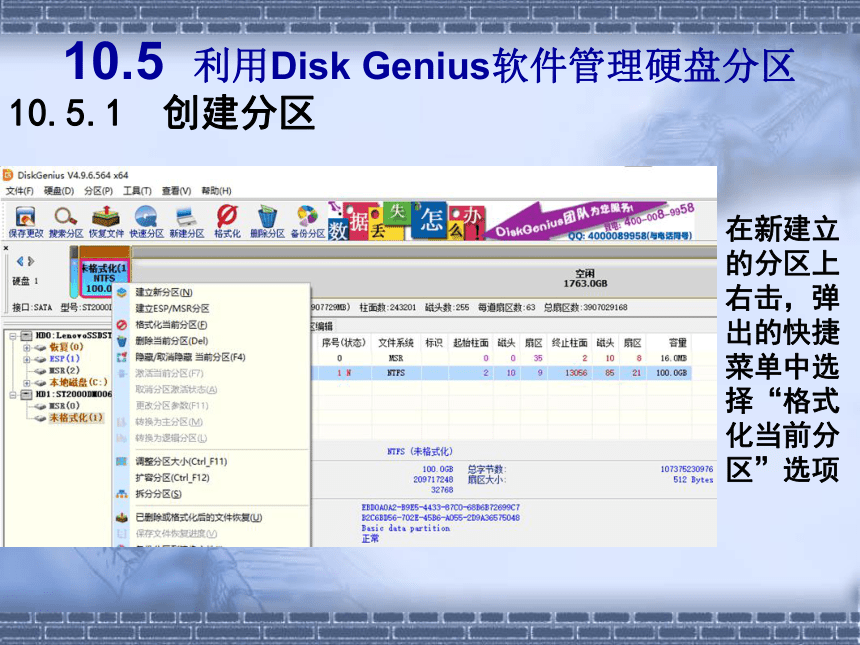This screenshot has height=645, width=860.
Task: Go to next disk with right arrow
Action: (x=31, y=262)
